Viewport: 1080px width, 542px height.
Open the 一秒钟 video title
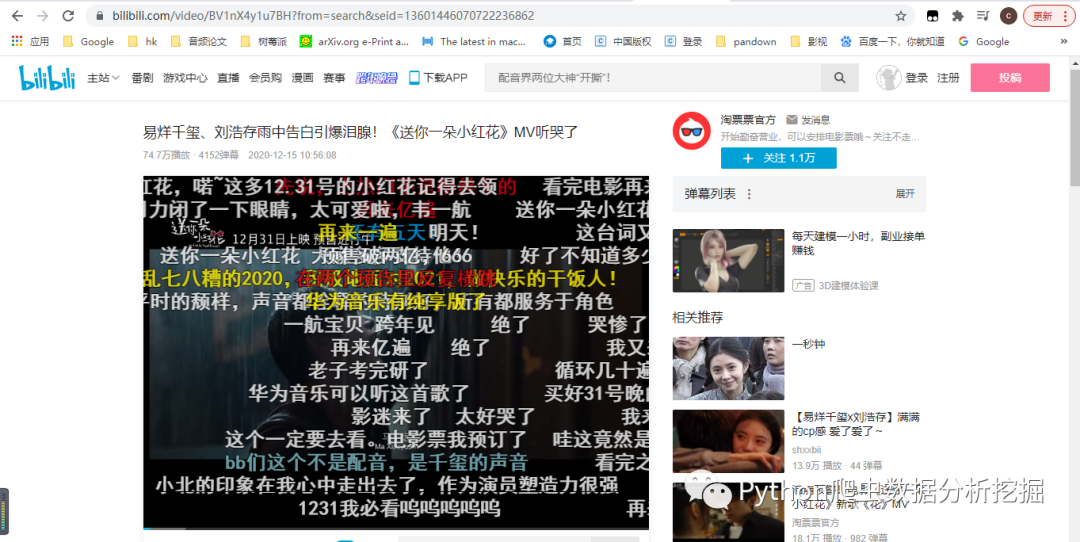[x=809, y=344]
